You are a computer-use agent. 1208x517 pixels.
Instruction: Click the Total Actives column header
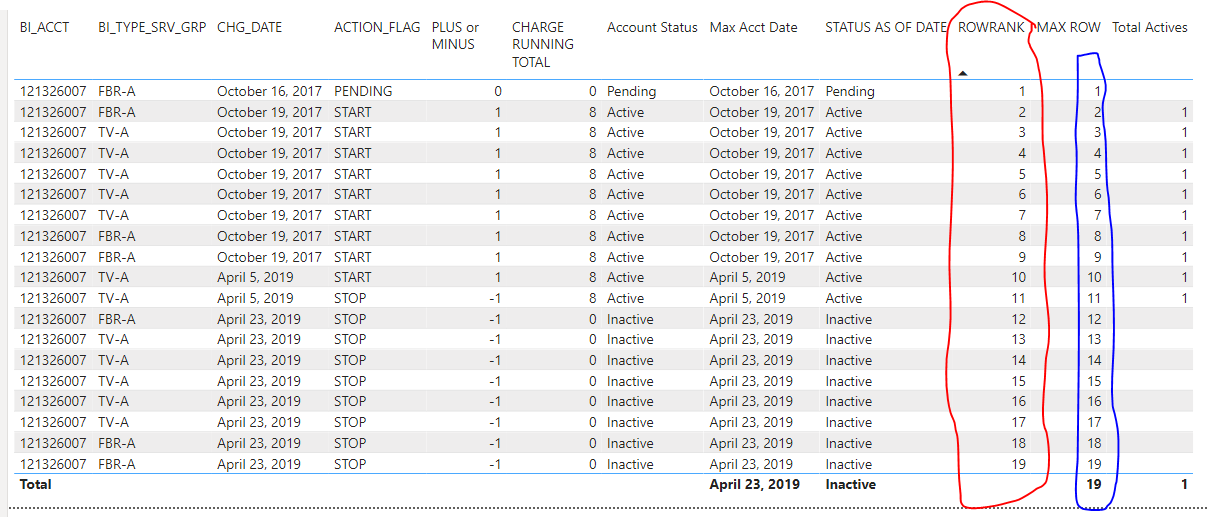(x=1150, y=28)
